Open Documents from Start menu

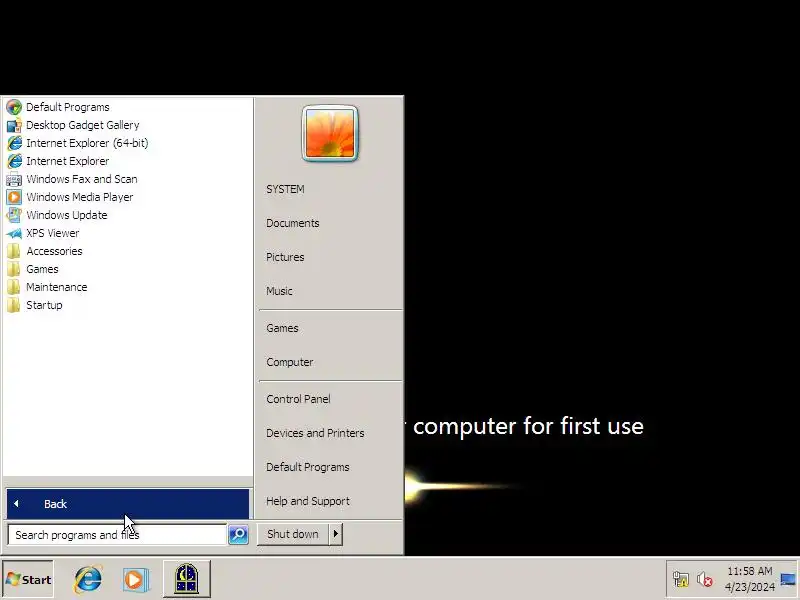[x=292, y=223]
